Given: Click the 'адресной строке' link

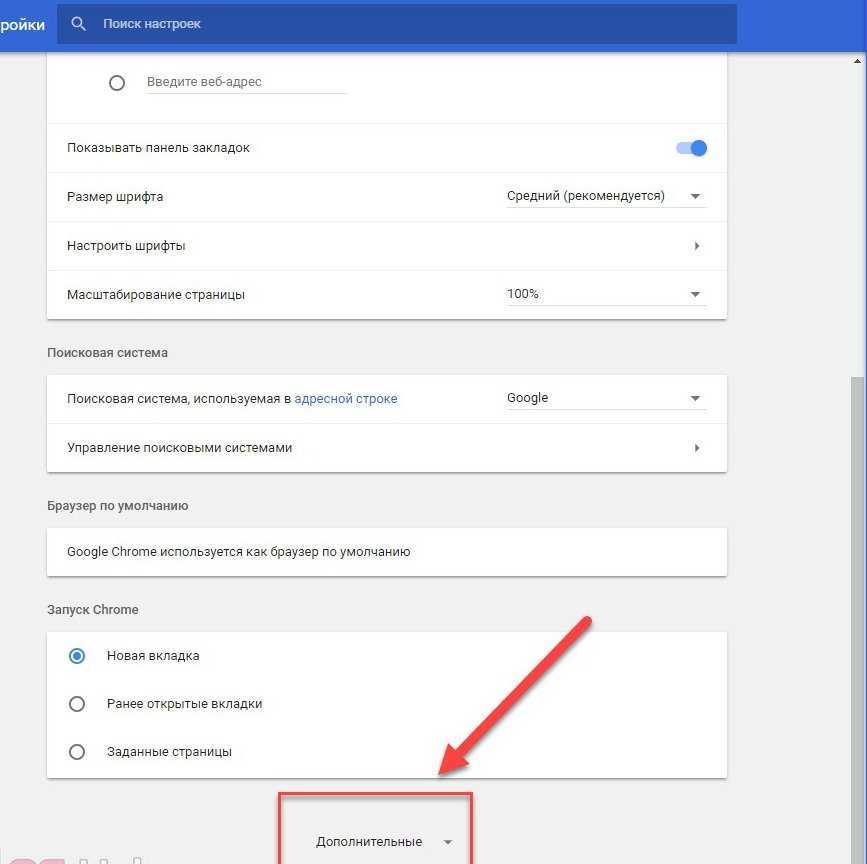Looking at the screenshot, I should (x=346, y=399).
